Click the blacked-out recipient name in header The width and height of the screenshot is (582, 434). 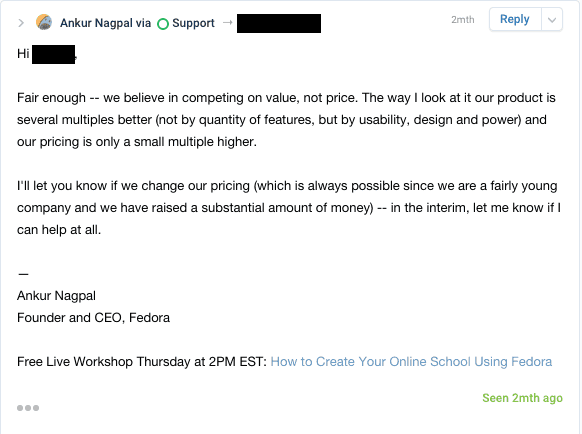(x=279, y=23)
